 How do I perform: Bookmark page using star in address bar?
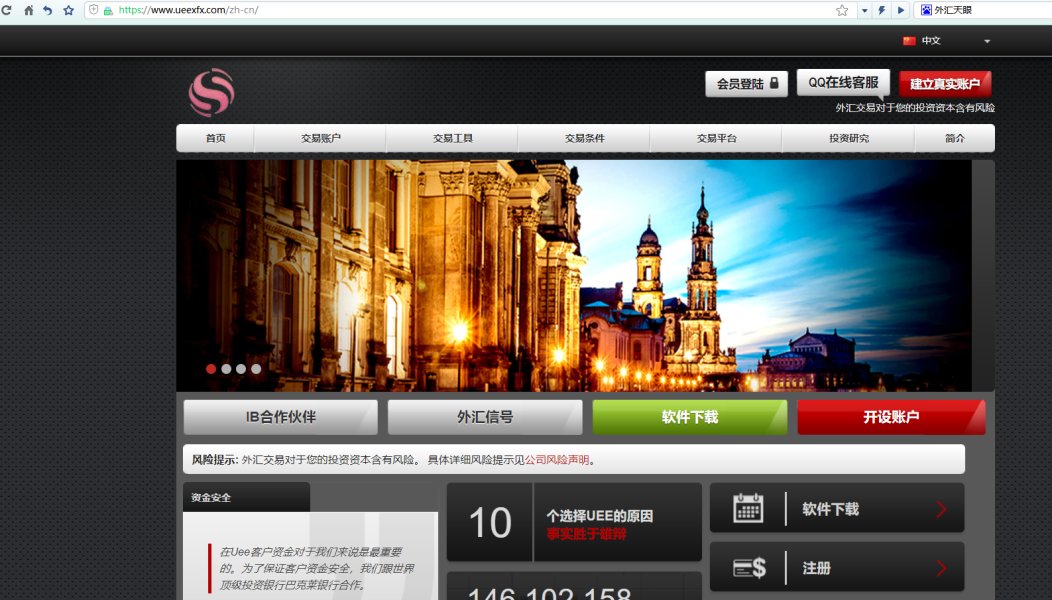(842, 10)
